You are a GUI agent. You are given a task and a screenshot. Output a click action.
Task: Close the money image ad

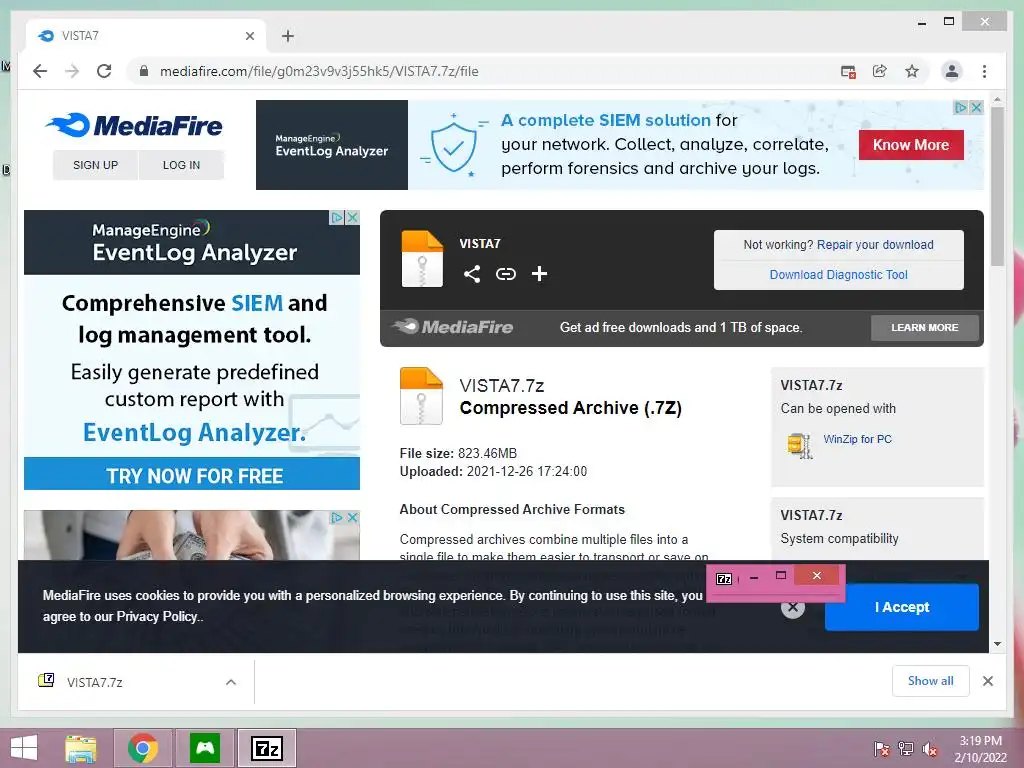click(x=352, y=517)
